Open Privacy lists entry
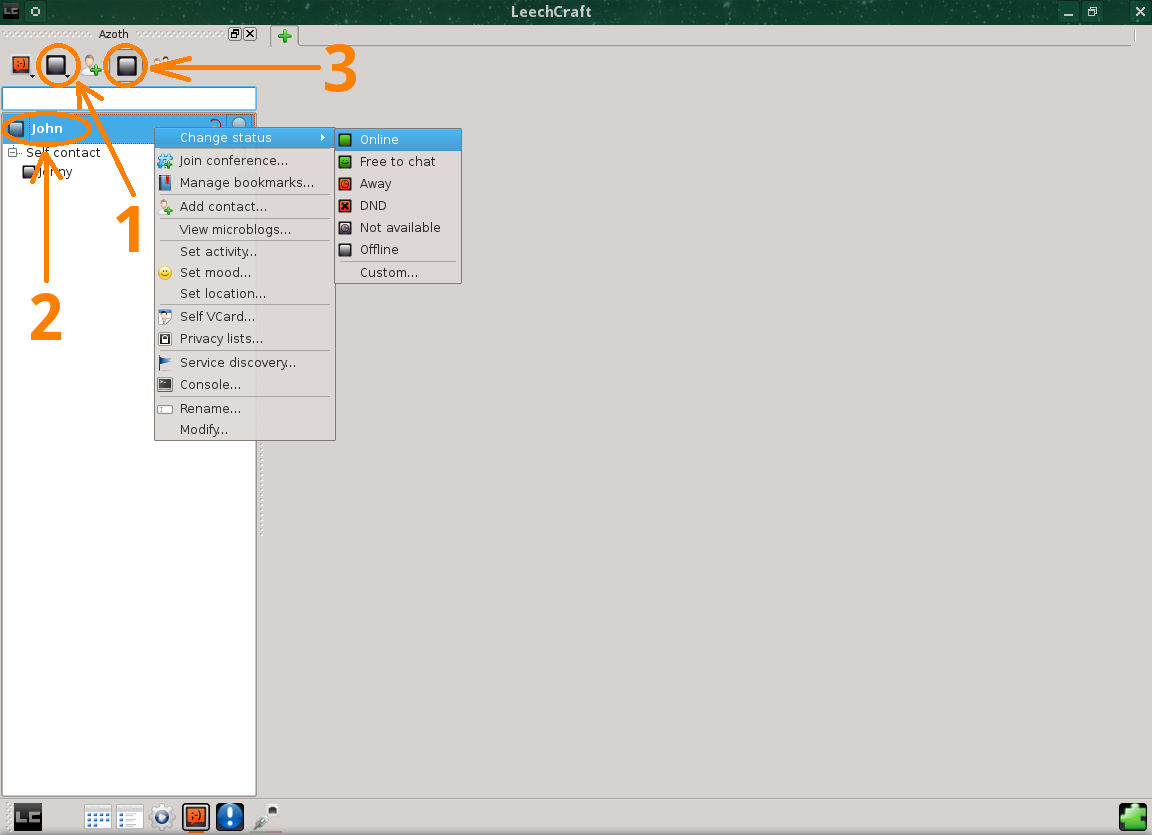This screenshot has width=1152, height=835. pyautogui.click(x=245, y=339)
